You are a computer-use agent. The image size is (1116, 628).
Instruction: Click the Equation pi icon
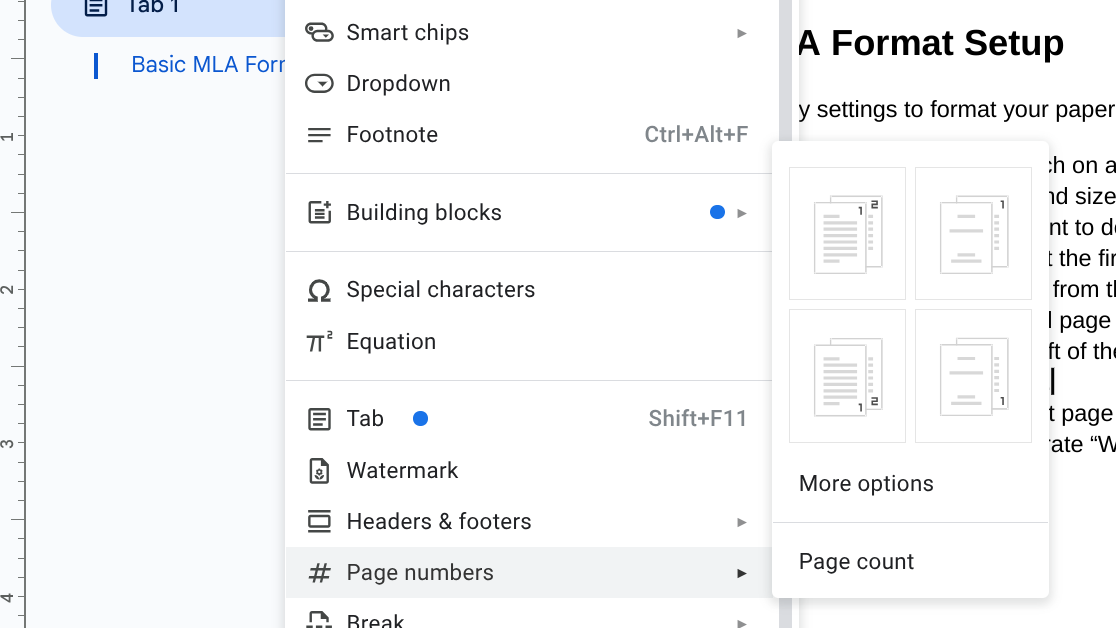pos(319,342)
